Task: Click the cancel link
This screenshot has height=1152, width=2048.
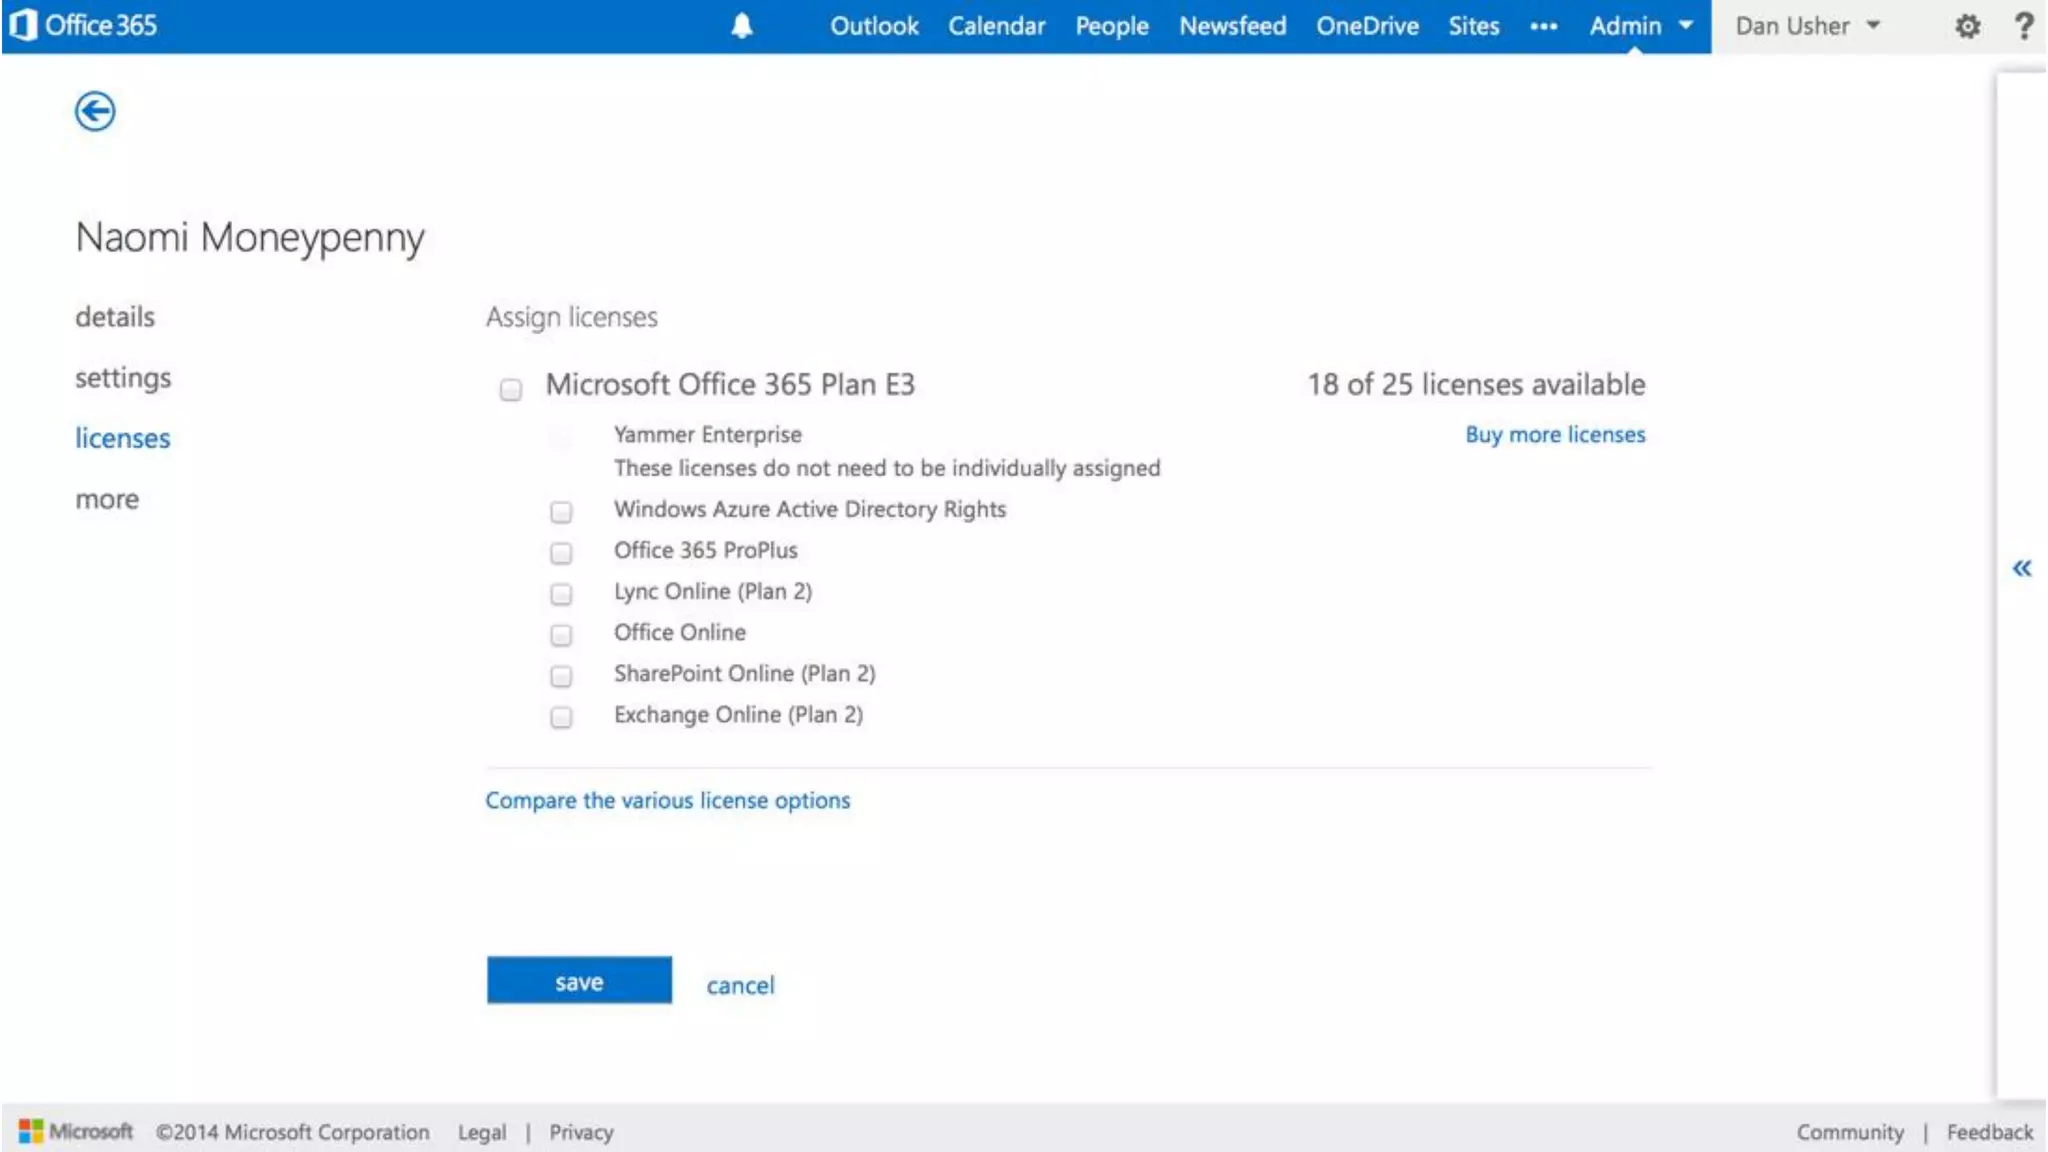Action: [740, 985]
